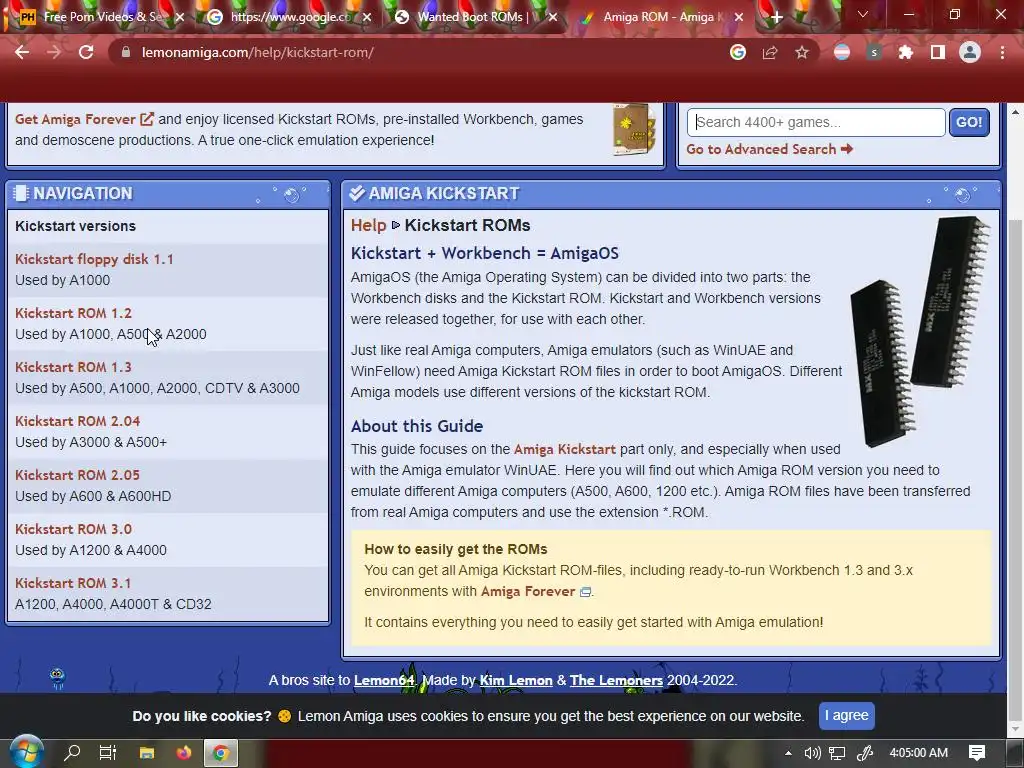Open the Extensions puzzle icon
1024x768 pixels.
(x=906, y=52)
